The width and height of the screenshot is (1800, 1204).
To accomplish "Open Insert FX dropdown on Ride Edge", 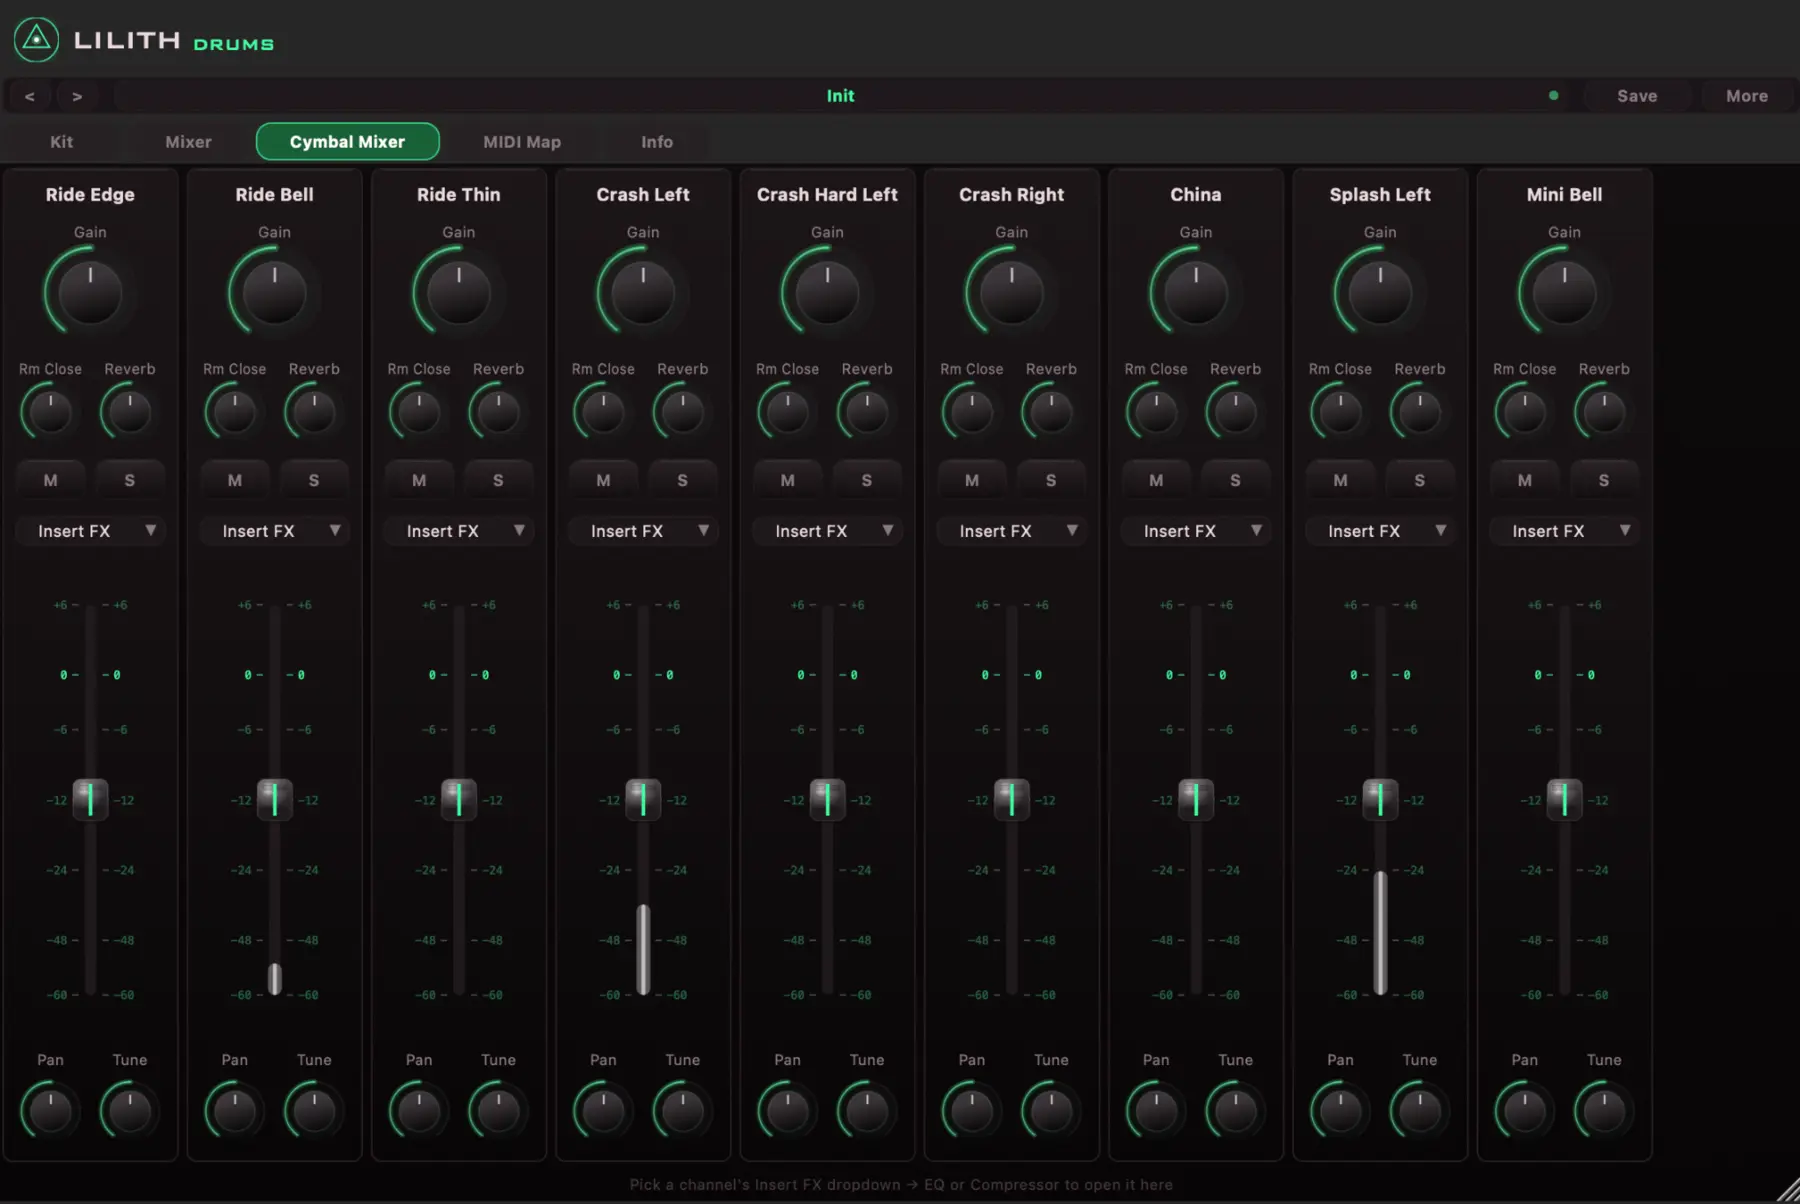I will tap(90, 531).
